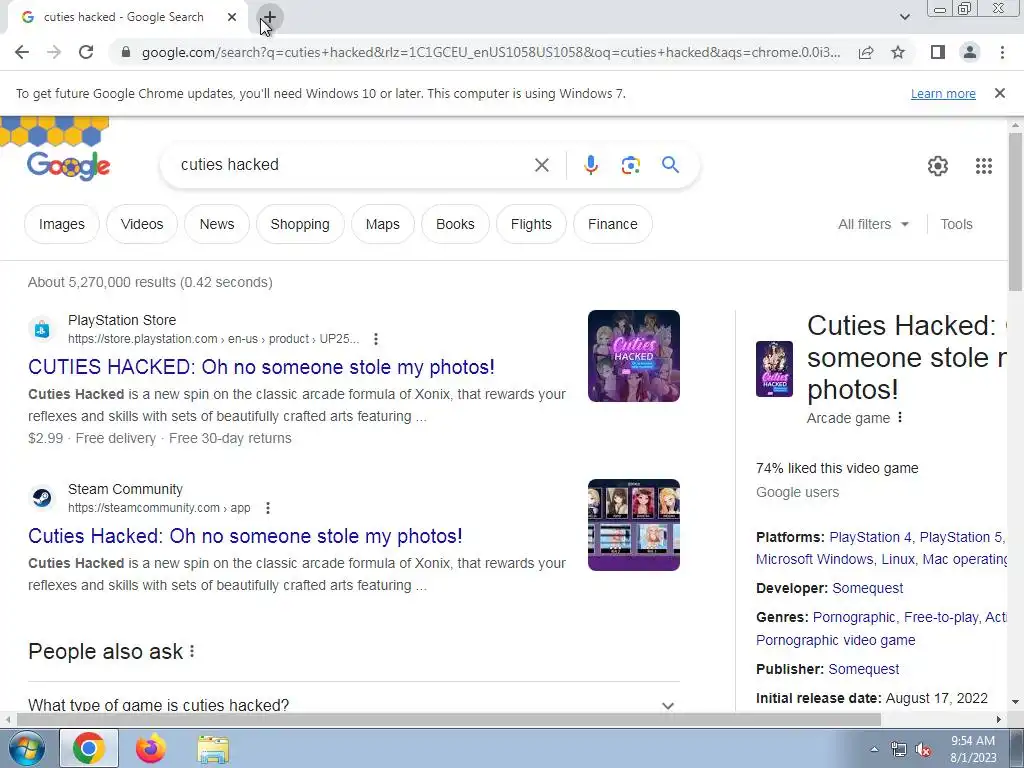Open the Tools search options
Image resolution: width=1024 pixels, height=768 pixels.
[956, 224]
